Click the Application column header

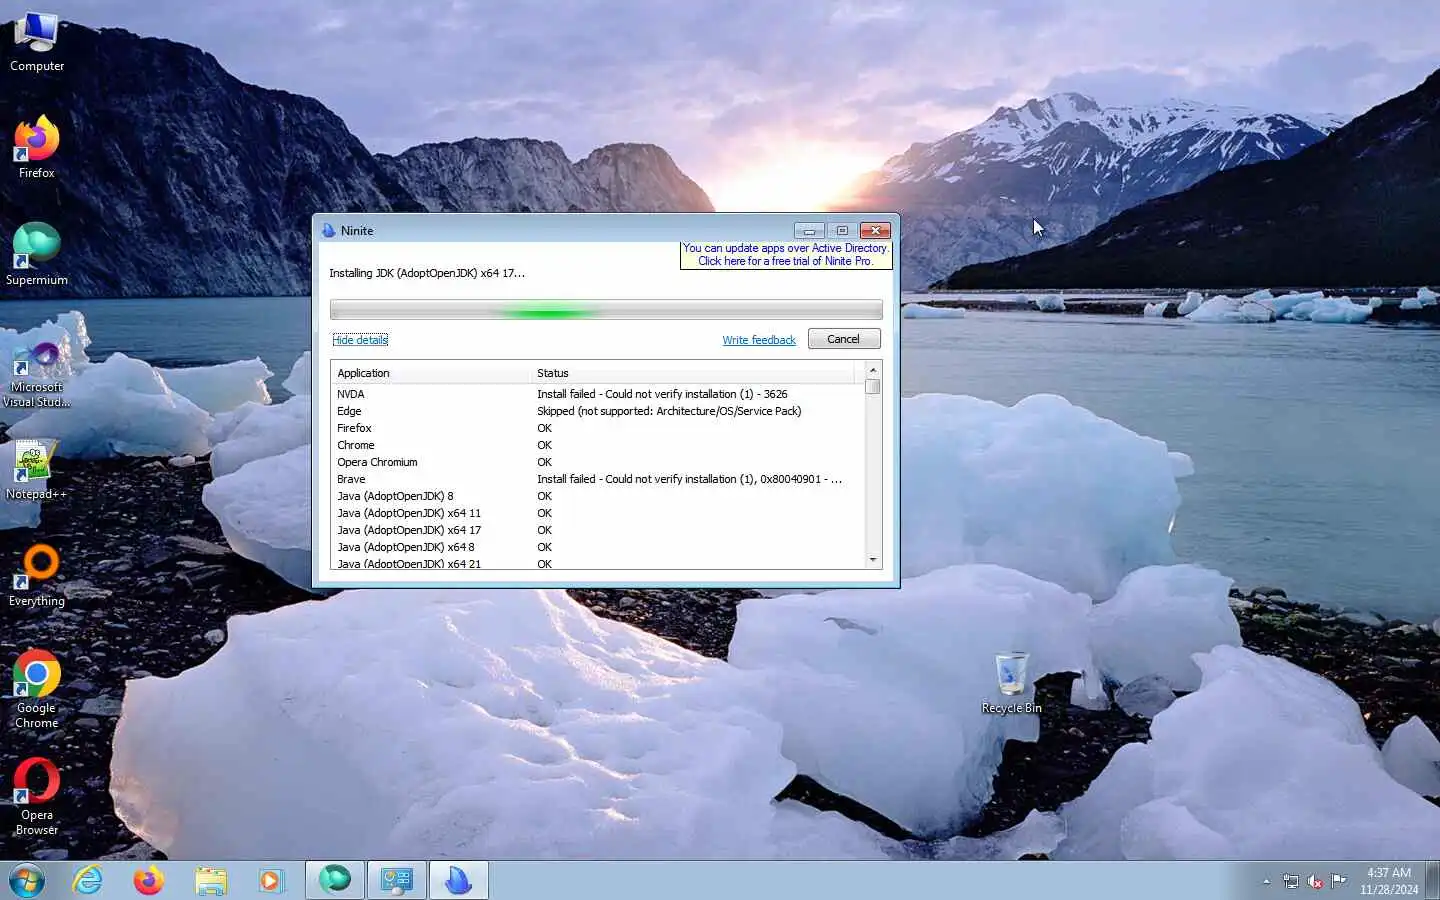(x=431, y=373)
